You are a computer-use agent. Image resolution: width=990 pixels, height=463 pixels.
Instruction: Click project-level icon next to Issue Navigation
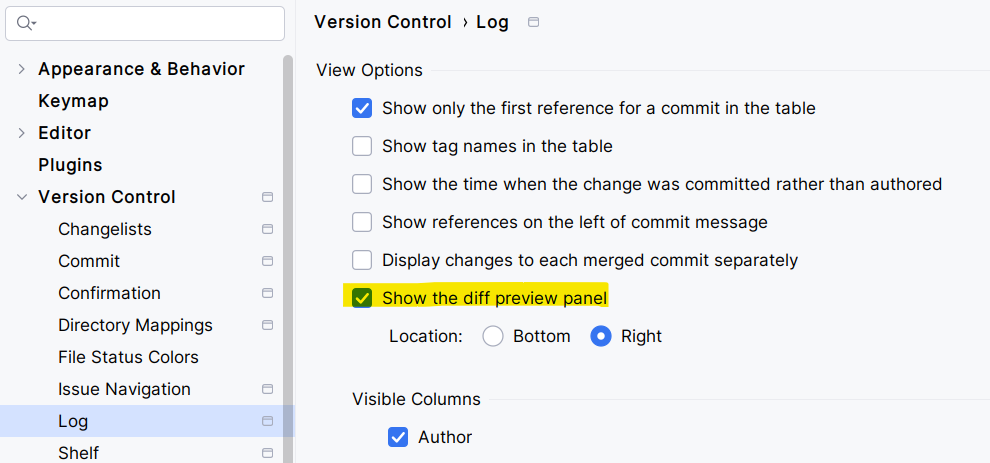click(x=267, y=389)
